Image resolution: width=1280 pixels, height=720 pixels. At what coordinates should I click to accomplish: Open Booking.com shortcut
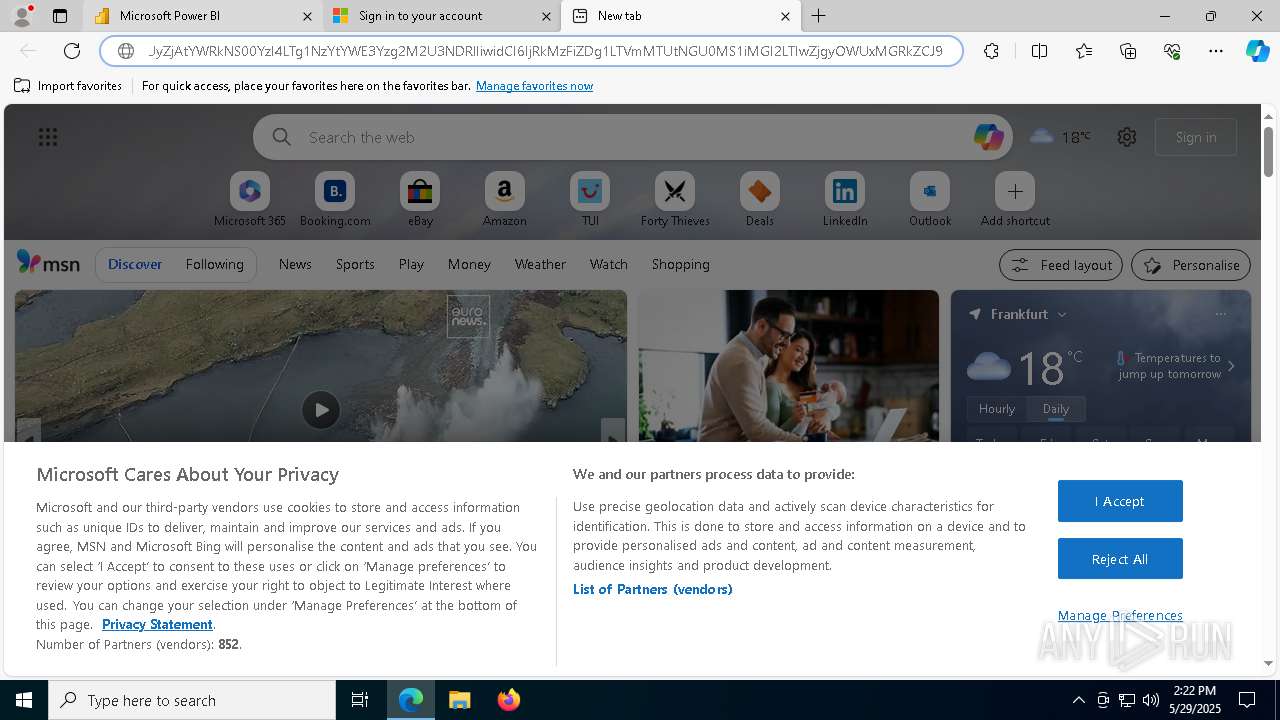coord(335,200)
